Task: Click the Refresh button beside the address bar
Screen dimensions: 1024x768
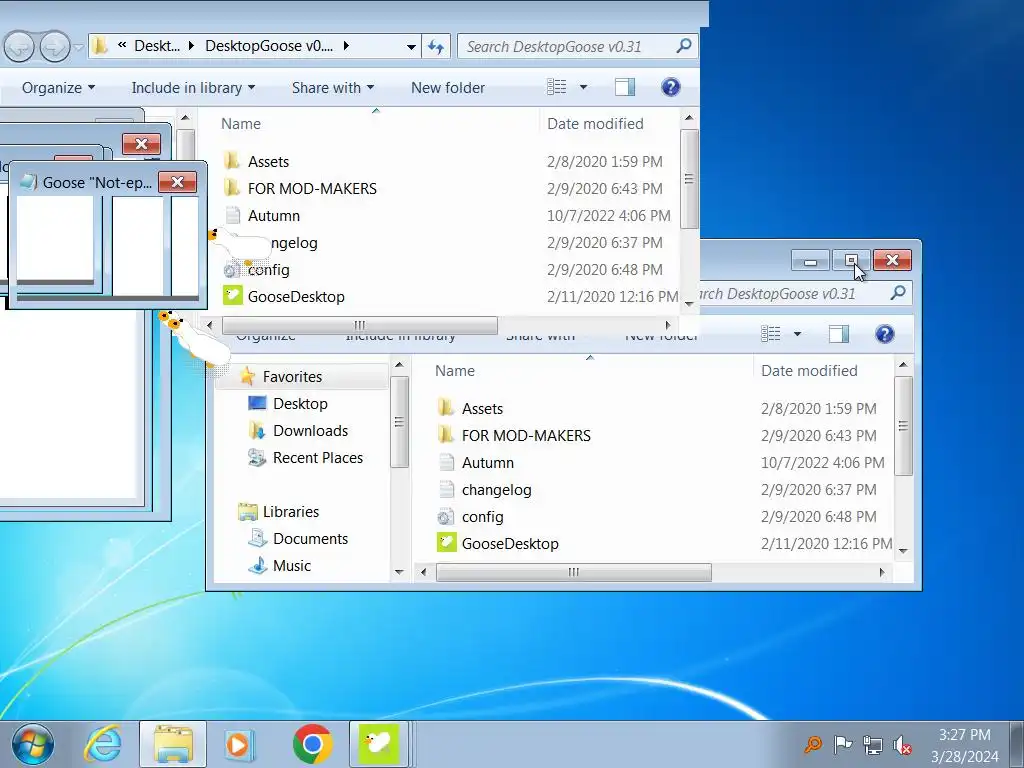Action: [436, 46]
